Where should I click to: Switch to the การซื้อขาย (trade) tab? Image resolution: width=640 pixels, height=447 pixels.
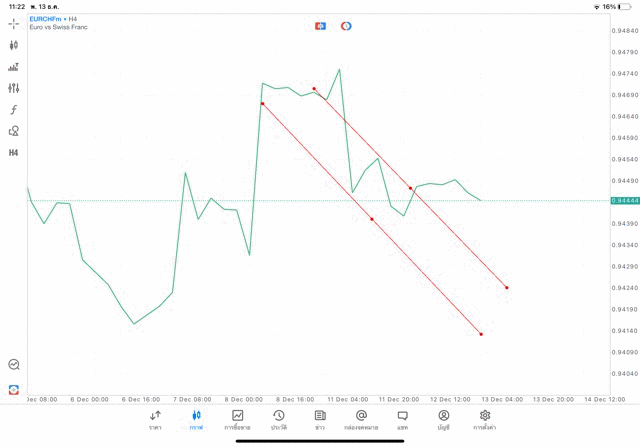(x=238, y=420)
